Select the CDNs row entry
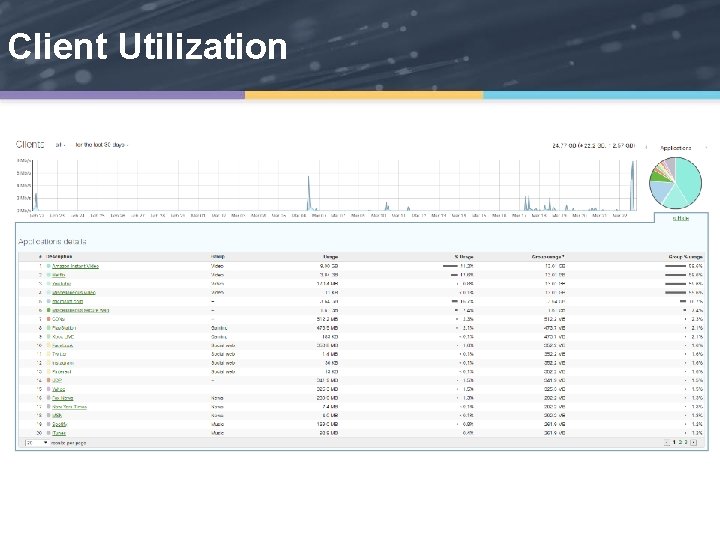Viewport: 720px width, 540px height. [x=58, y=319]
